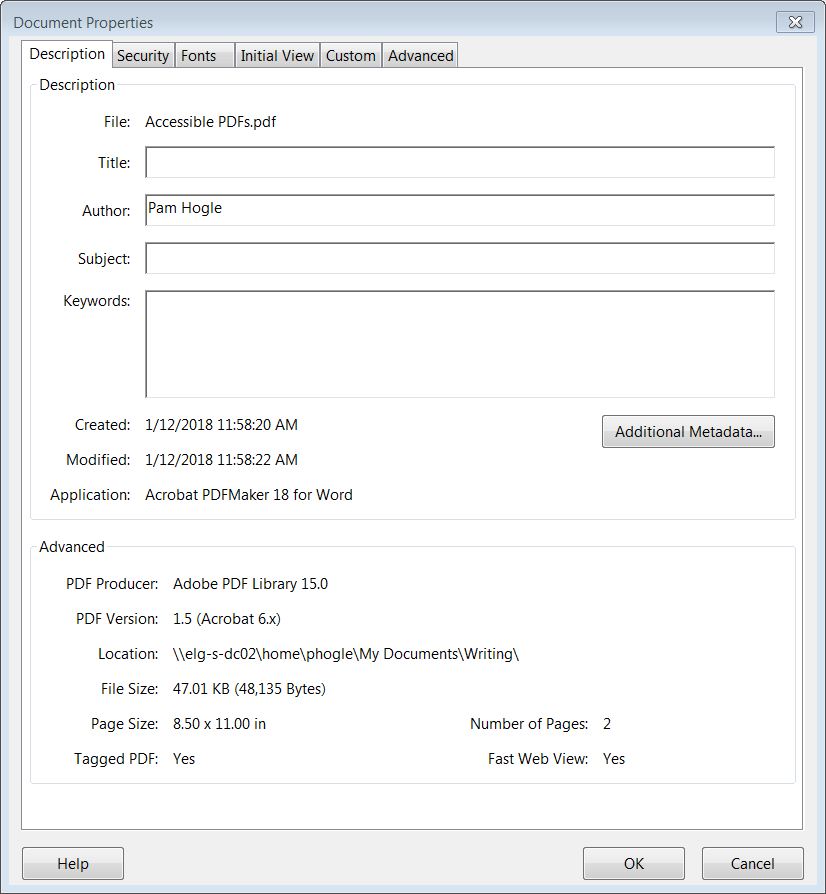Viewport: 826px width, 894px height.
Task: Click the Created date value
Action: point(220,424)
